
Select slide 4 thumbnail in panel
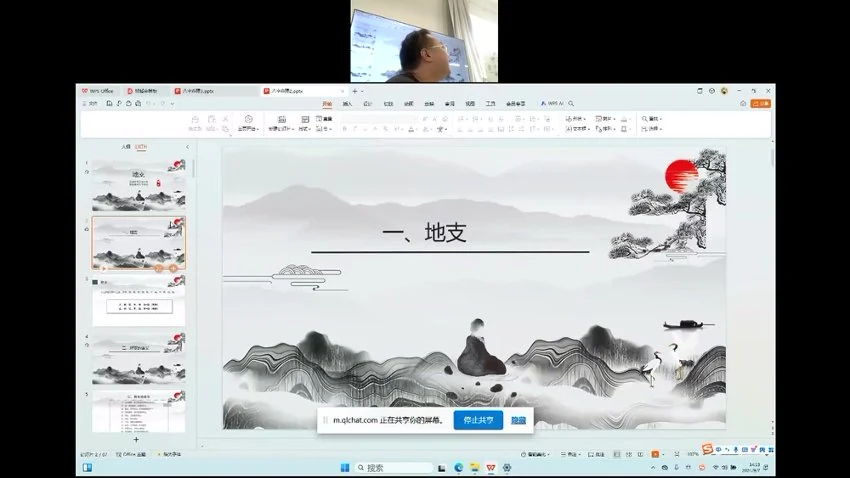[x=139, y=358]
